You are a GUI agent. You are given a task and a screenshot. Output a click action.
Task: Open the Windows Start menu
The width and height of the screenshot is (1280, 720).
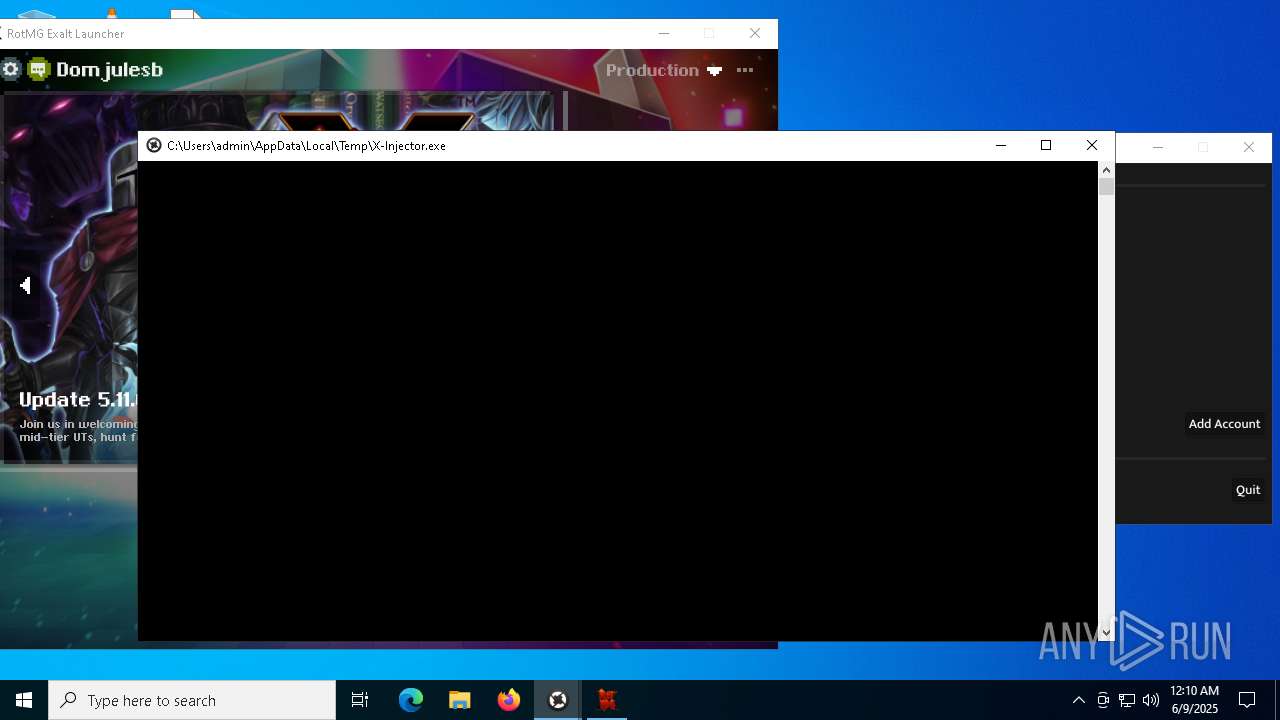pos(24,700)
